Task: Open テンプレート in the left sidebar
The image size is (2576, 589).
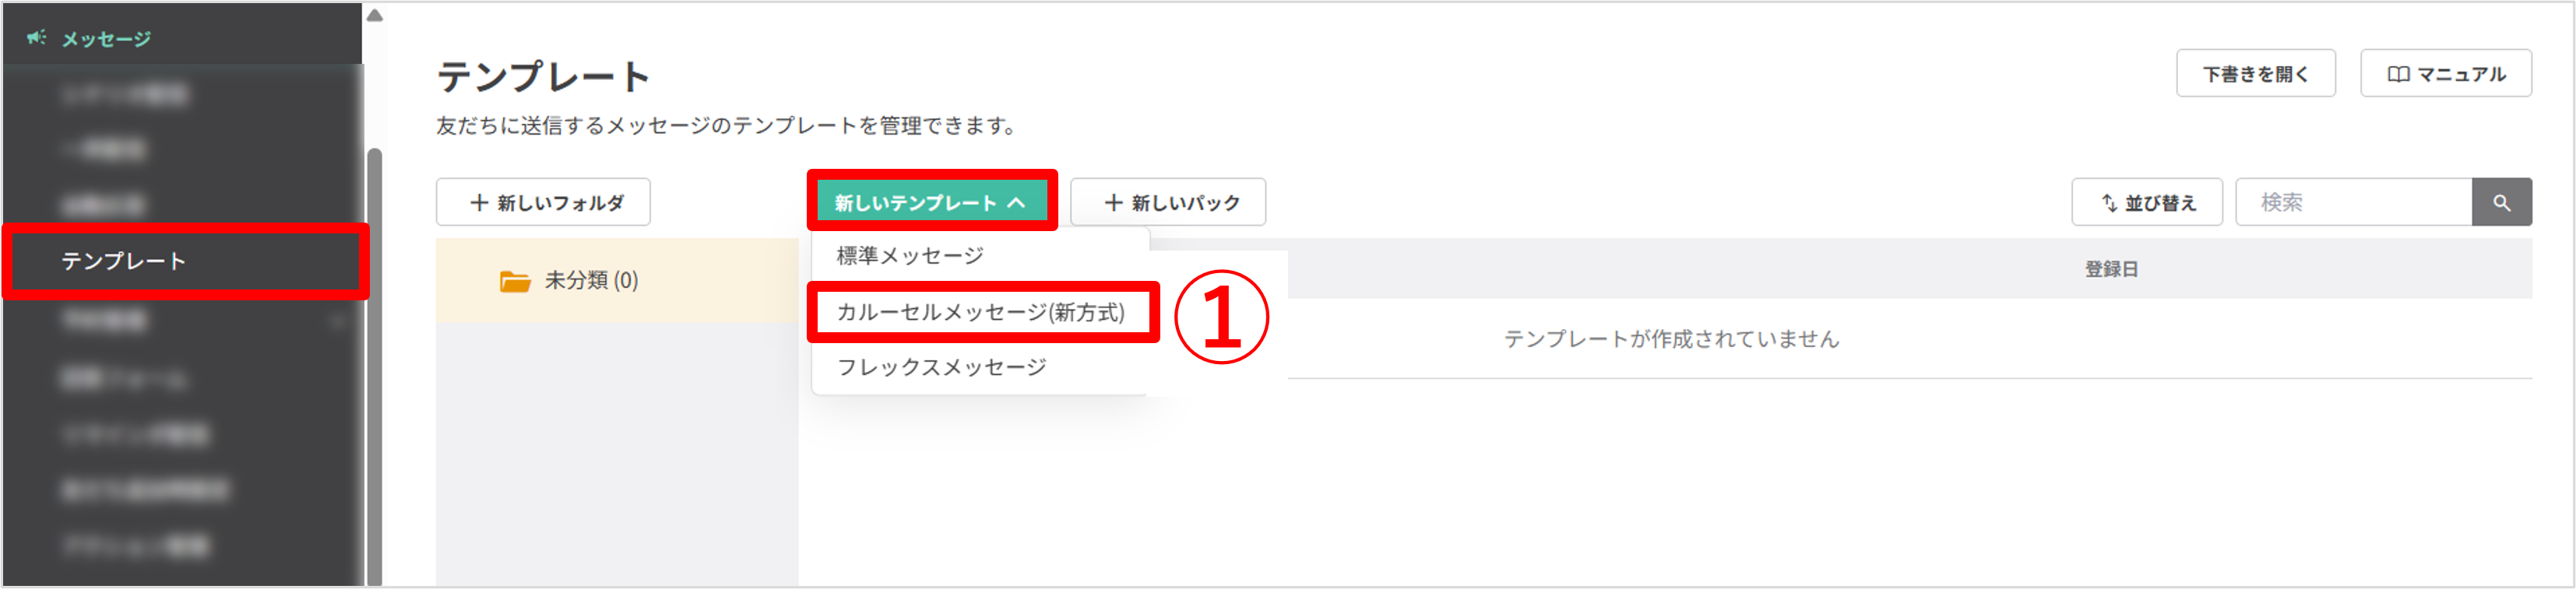Action: coord(124,261)
